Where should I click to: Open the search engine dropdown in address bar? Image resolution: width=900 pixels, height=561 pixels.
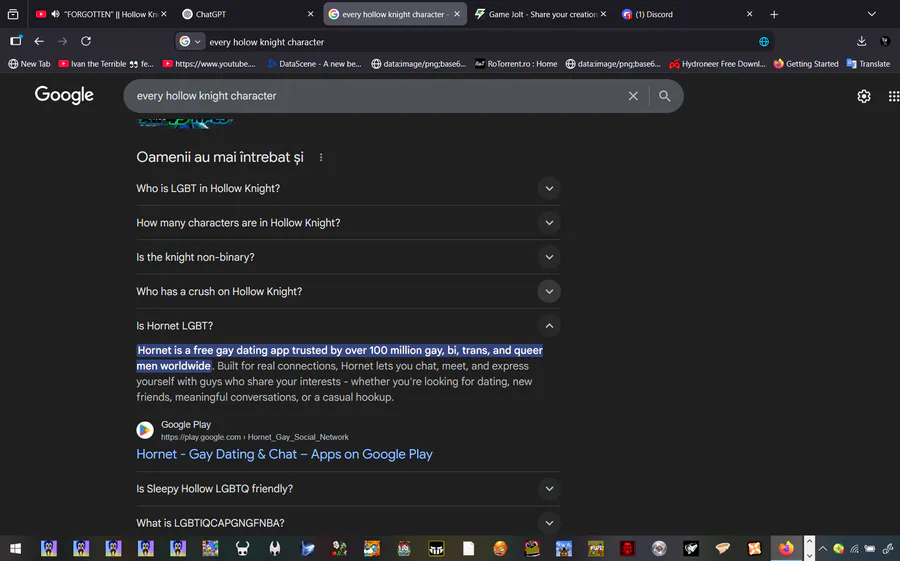coord(191,41)
